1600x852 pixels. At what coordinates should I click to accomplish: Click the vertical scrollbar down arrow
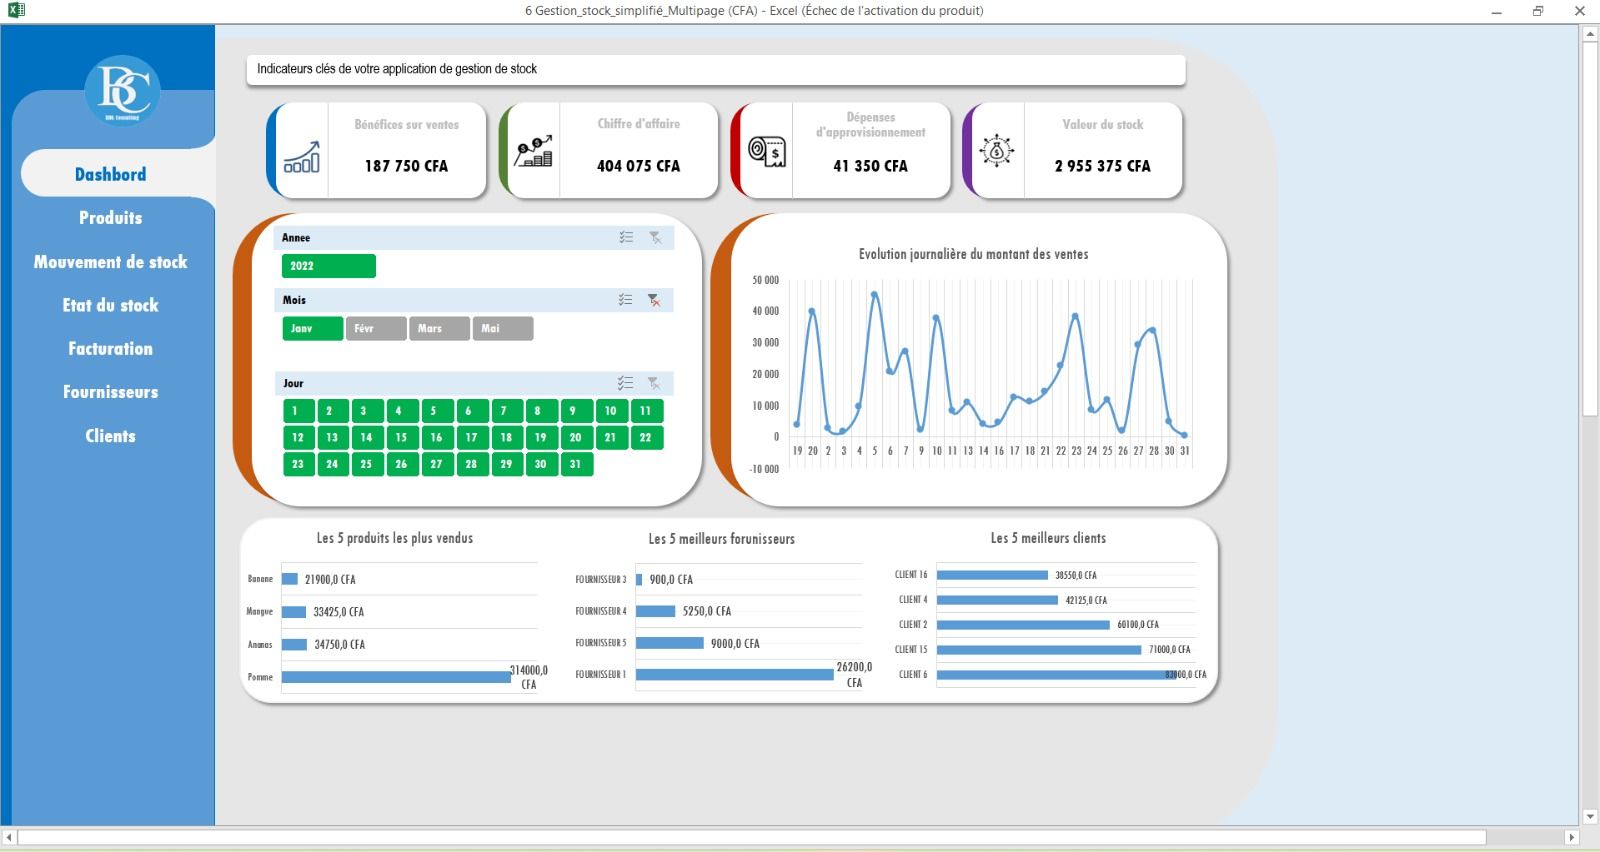[x=1590, y=816]
